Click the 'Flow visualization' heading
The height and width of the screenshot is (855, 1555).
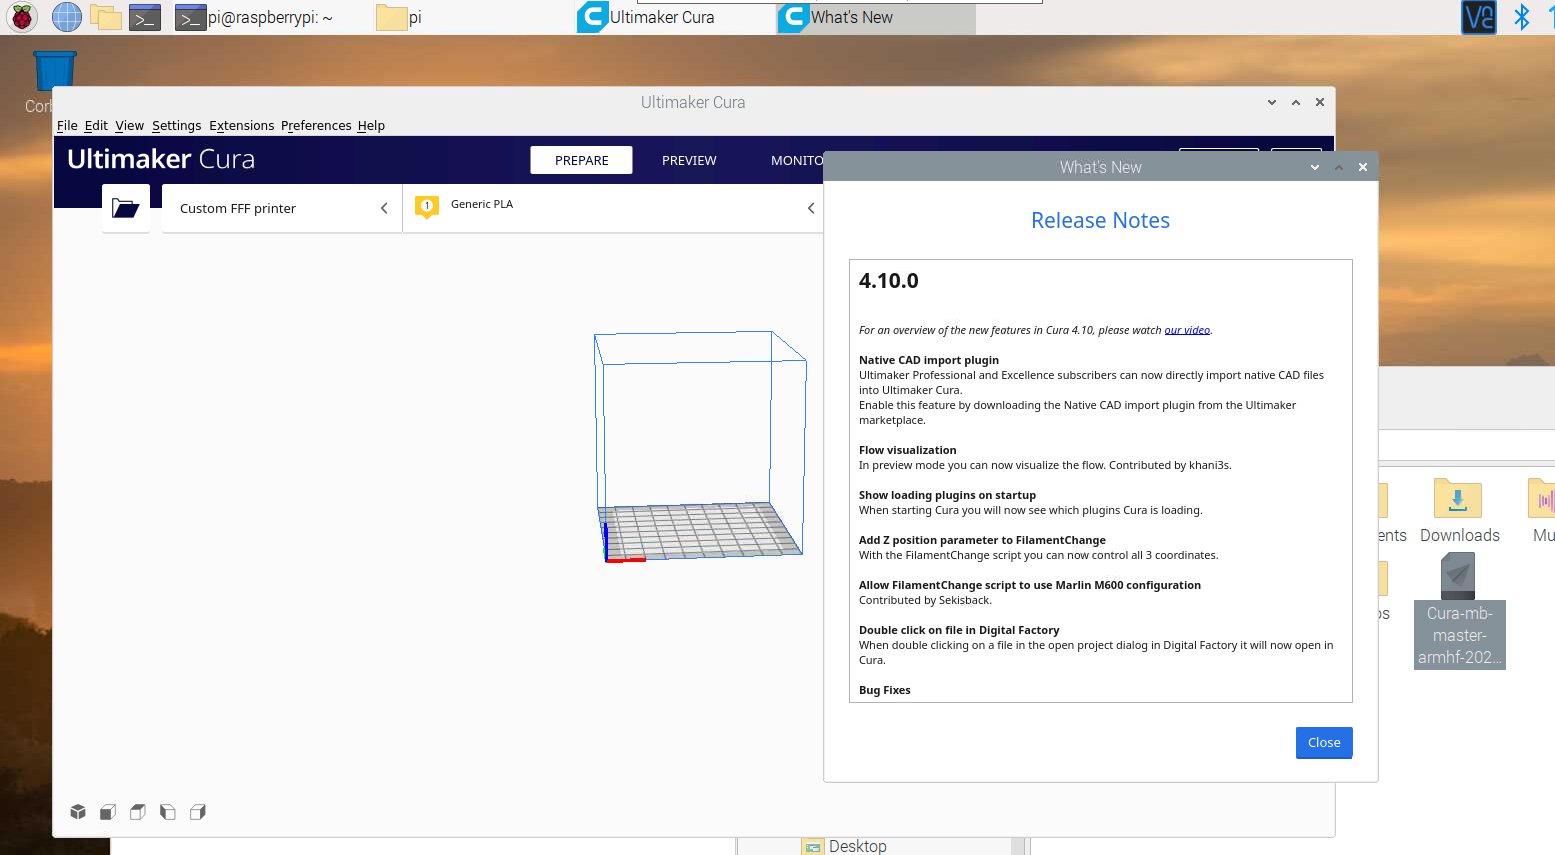click(907, 450)
